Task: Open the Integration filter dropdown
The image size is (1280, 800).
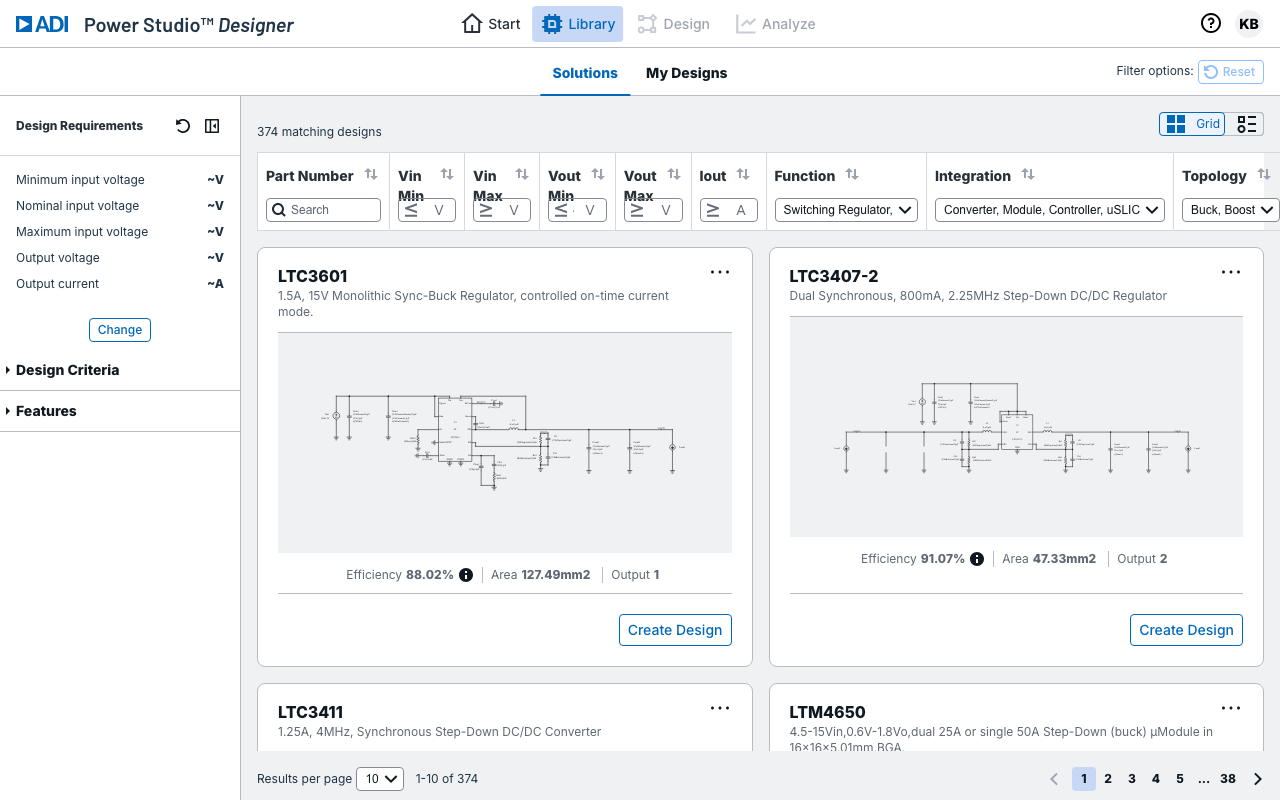Action: pyautogui.click(x=1050, y=210)
